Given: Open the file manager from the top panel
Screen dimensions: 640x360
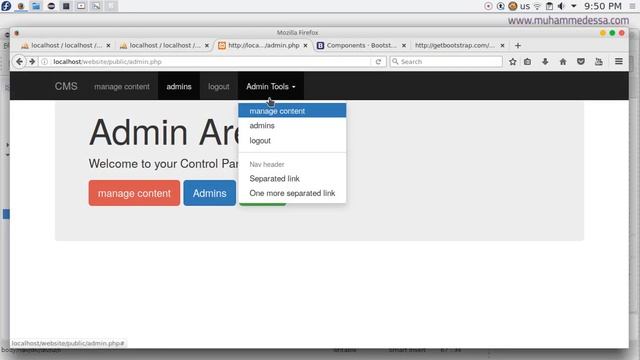Looking at the screenshot, I should [36, 6].
